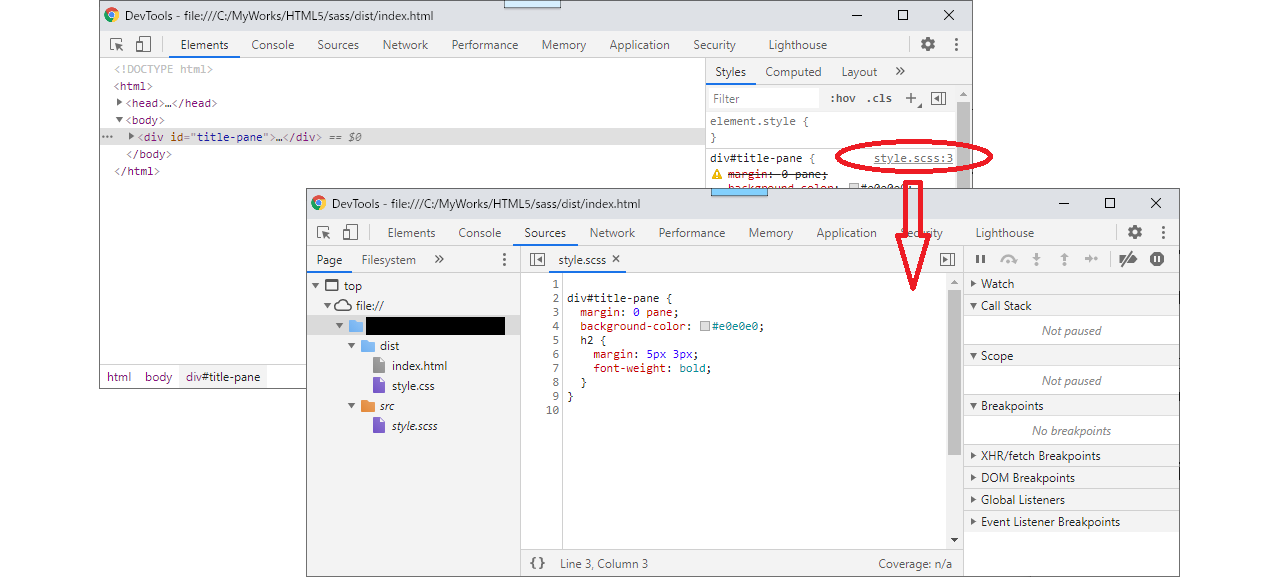Viewport: 1280px width, 578px height.
Task: Open the style.scss:3 source link
Action: point(913,158)
